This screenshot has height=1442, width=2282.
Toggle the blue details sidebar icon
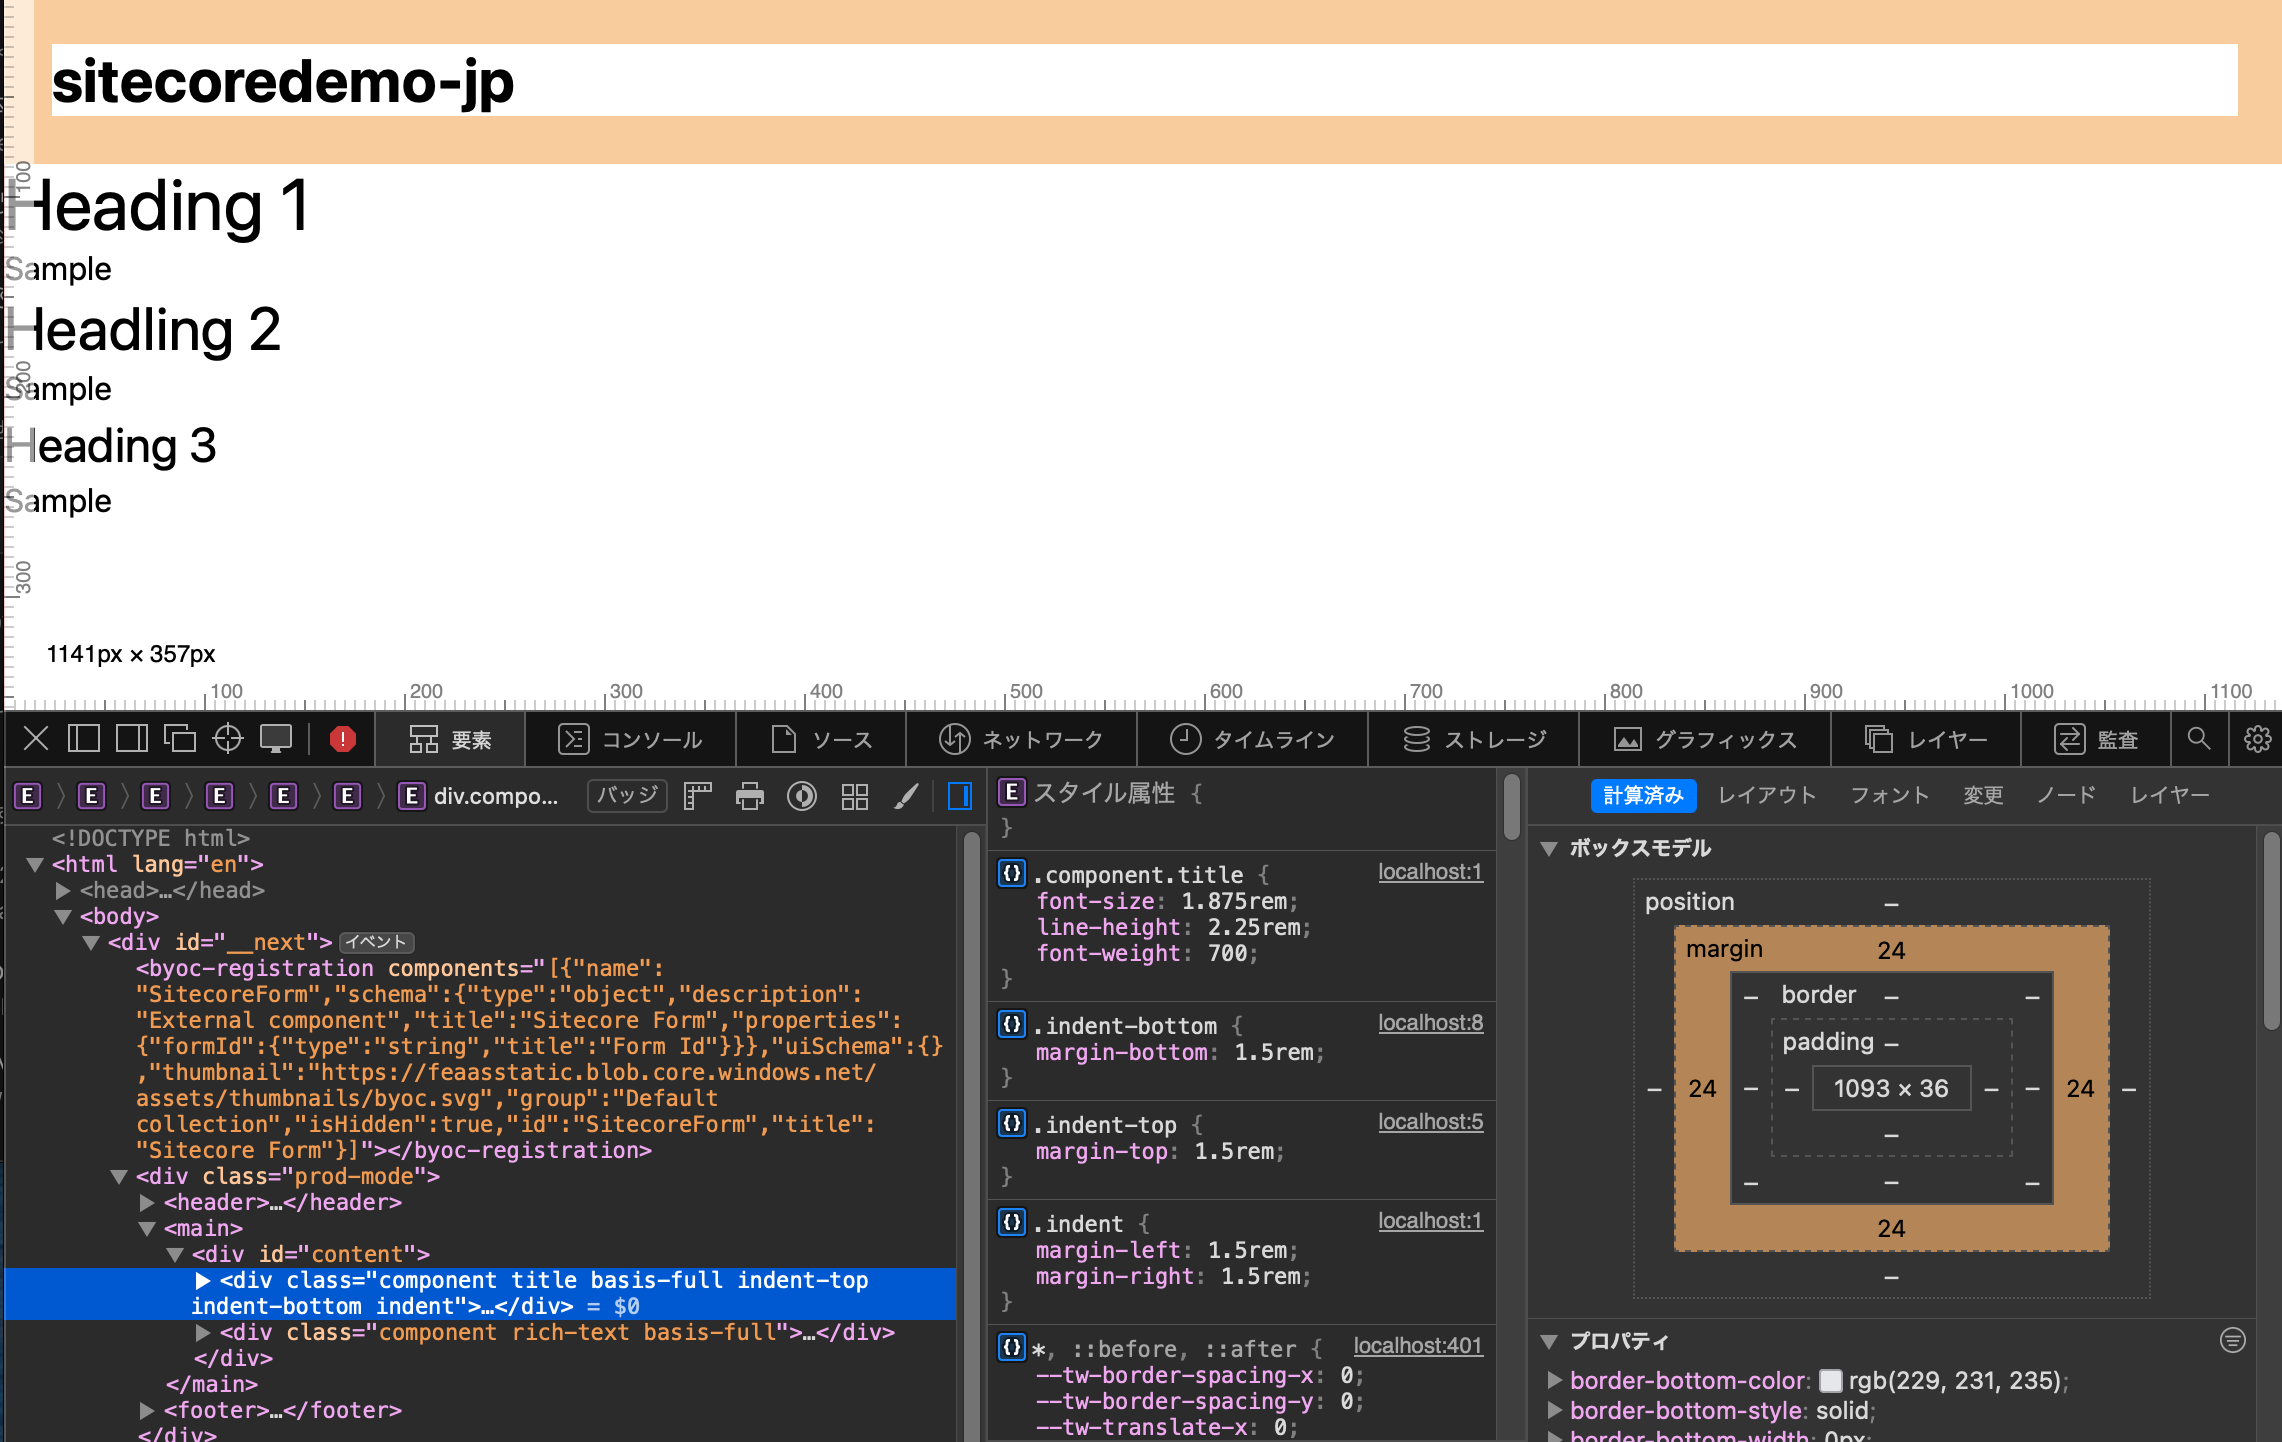(x=959, y=796)
